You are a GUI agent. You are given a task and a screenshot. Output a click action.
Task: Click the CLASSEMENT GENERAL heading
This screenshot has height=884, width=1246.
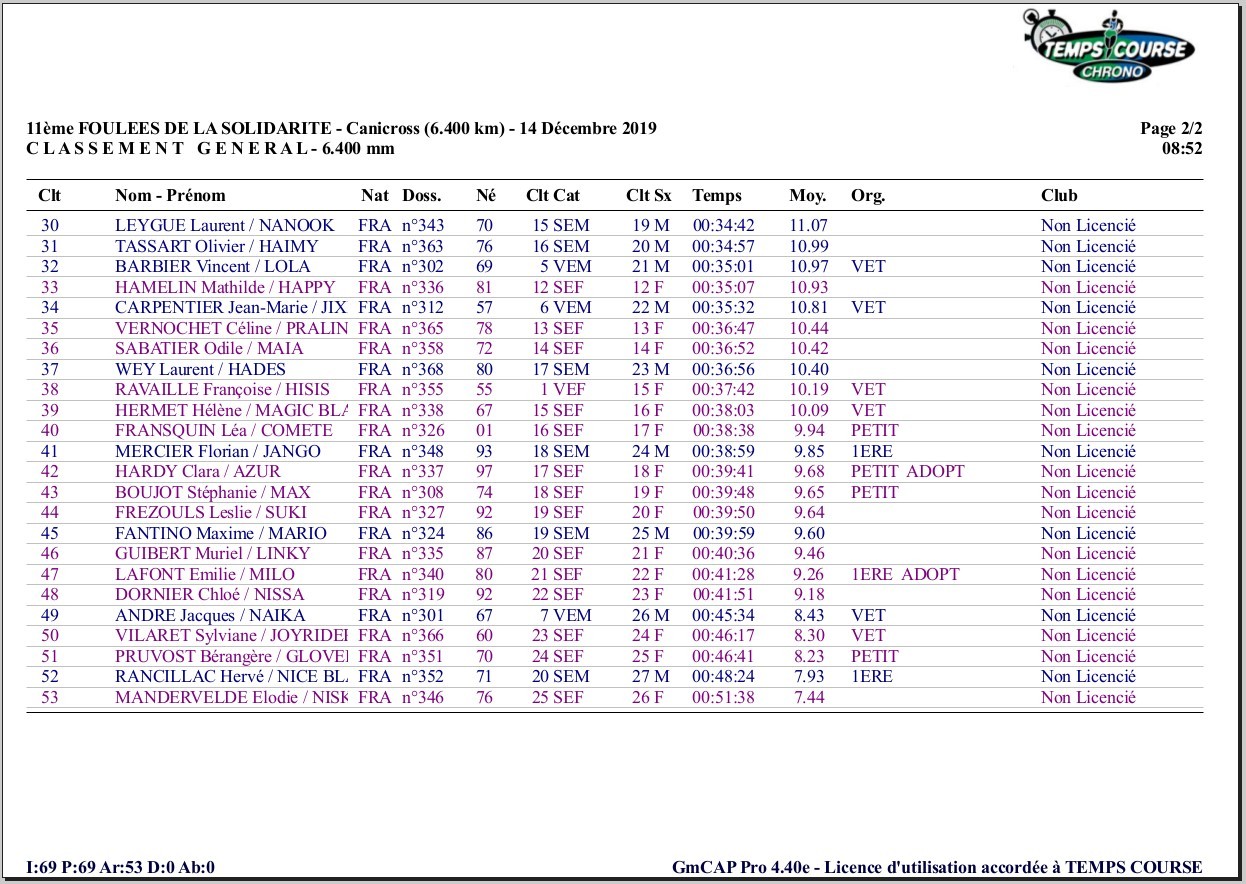[167, 149]
